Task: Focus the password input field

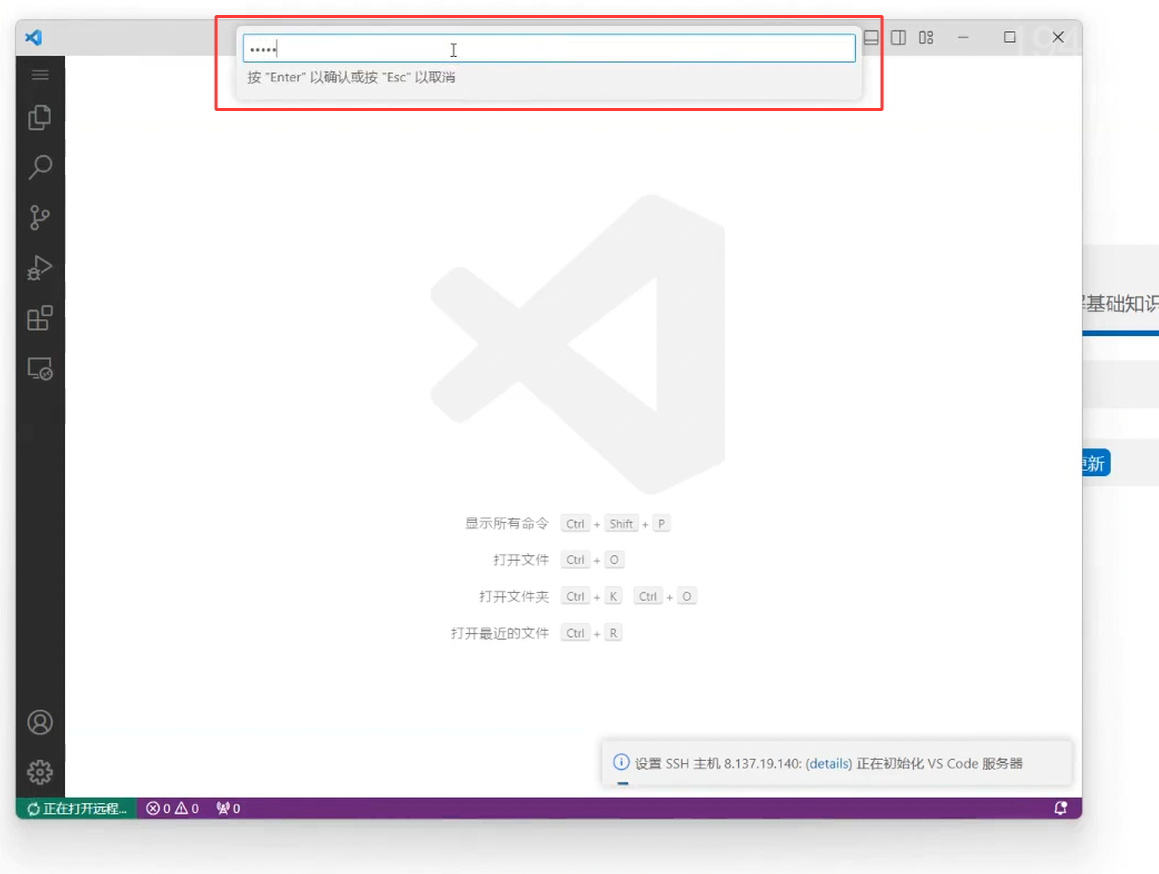Action: coord(549,49)
